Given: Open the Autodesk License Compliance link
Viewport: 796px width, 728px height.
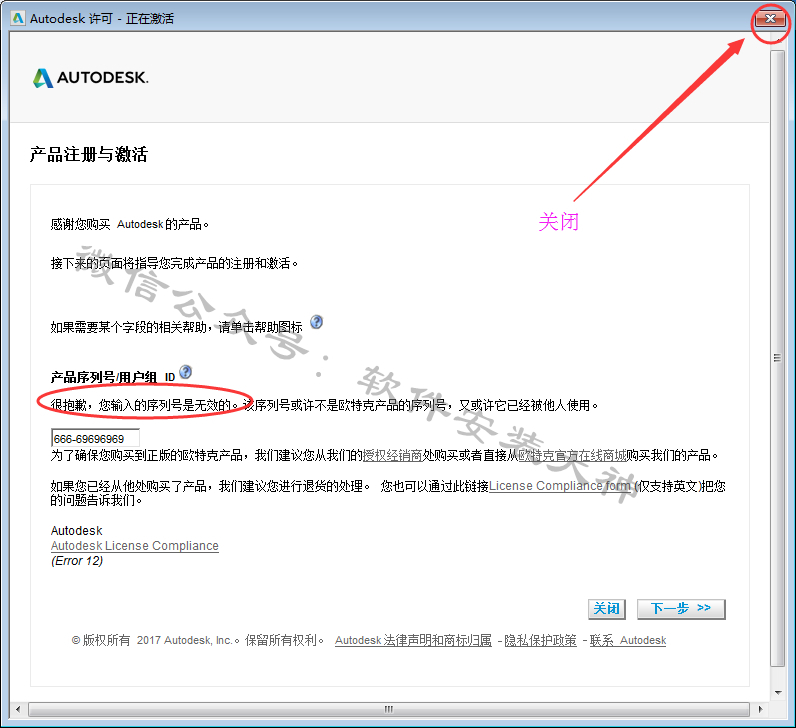Looking at the screenshot, I should [135, 546].
